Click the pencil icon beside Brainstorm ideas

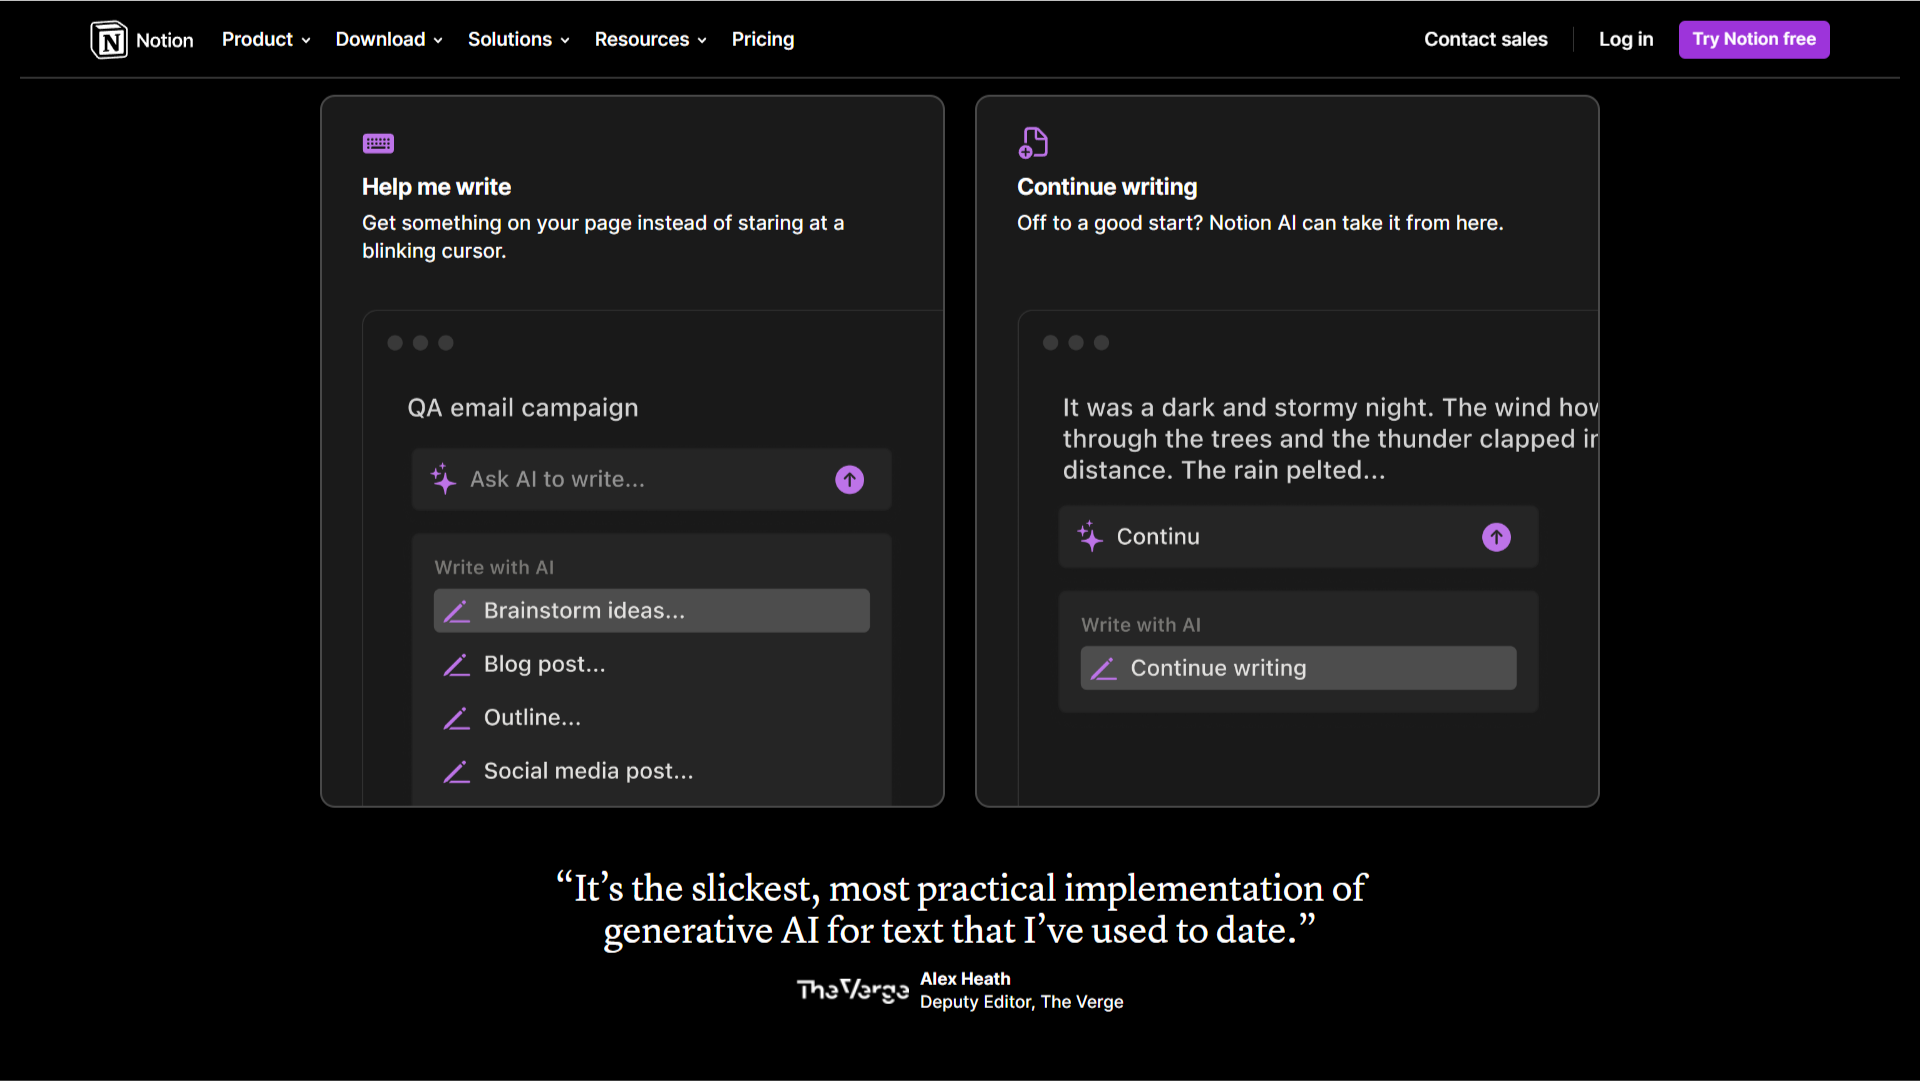coord(457,611)
